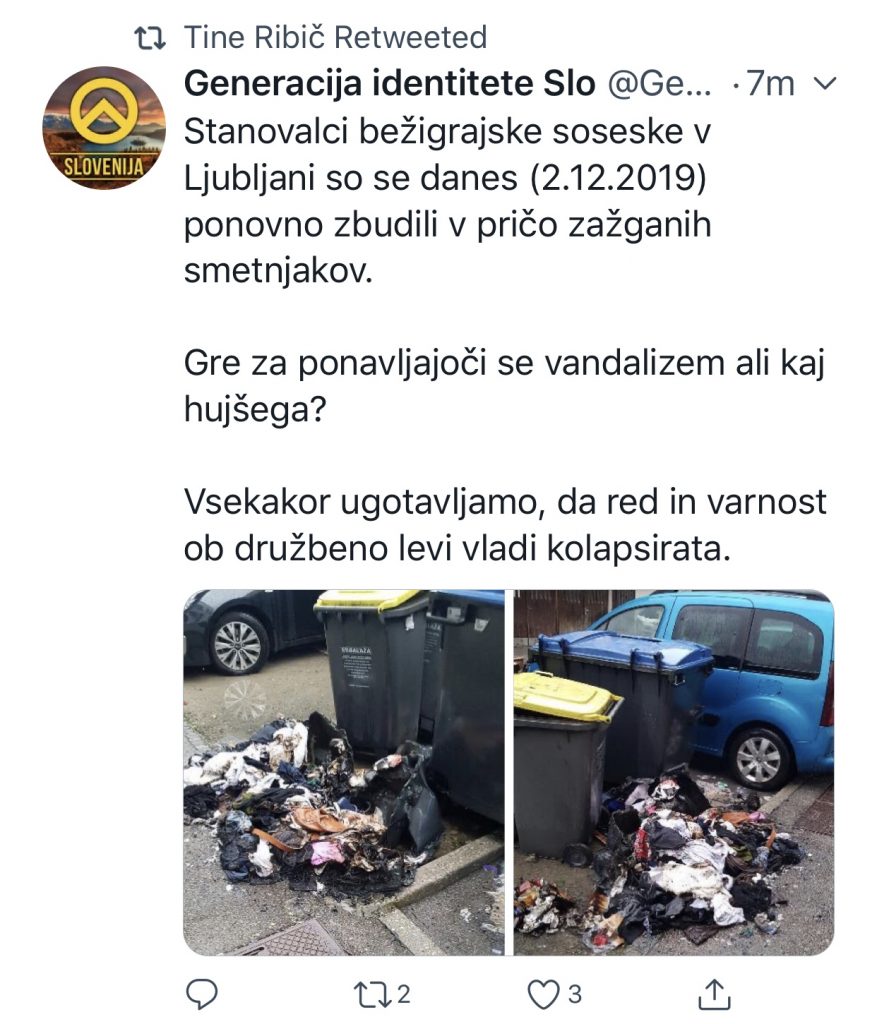This screenshot has height=1024, width=877.
Task: Open the @Ge... handle link
Action: click(660, 84)
